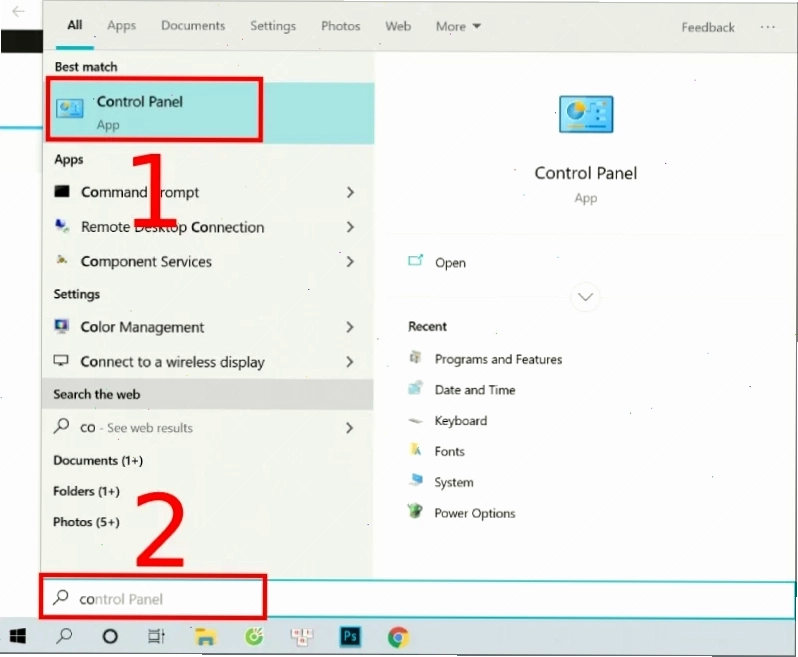Switch to the Web tab
This screenshot has width=798, height=657.
tap(398, 26)
